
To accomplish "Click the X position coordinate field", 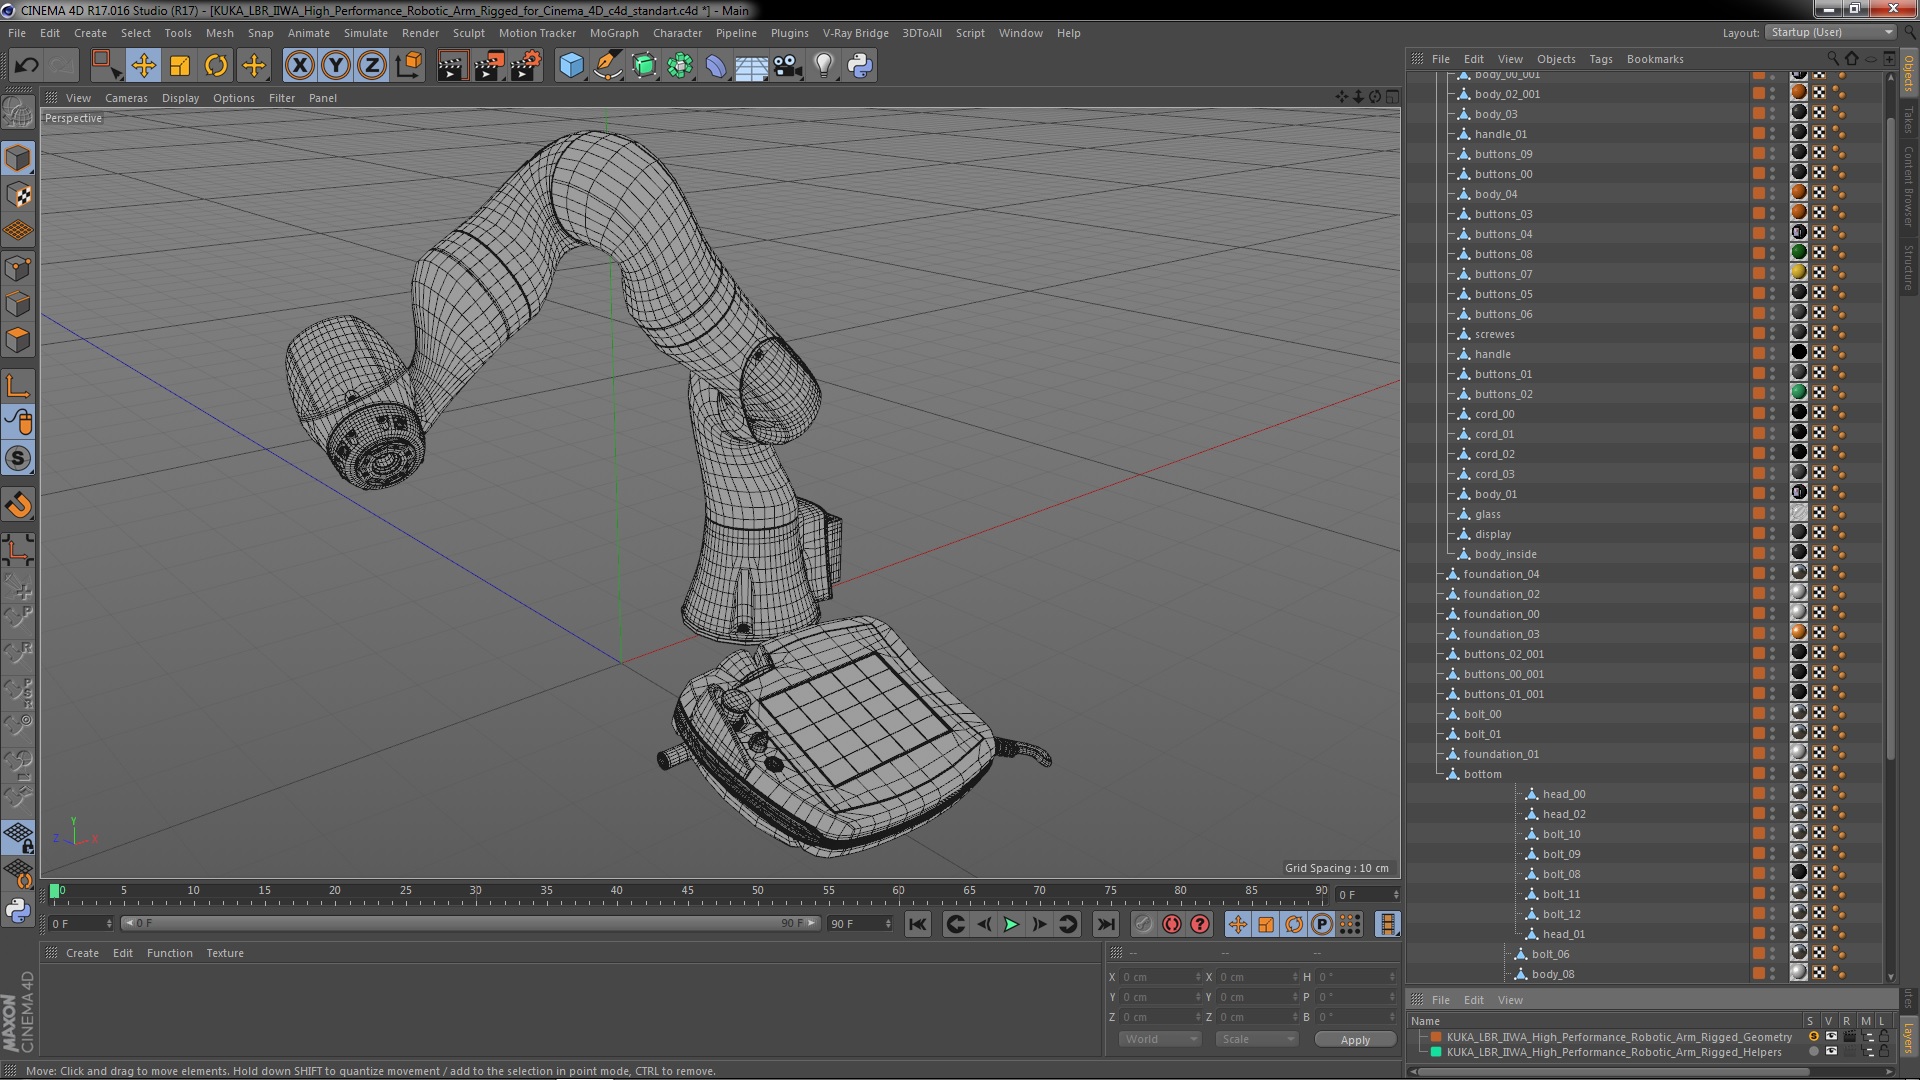I will click(x=1160, y=977).
